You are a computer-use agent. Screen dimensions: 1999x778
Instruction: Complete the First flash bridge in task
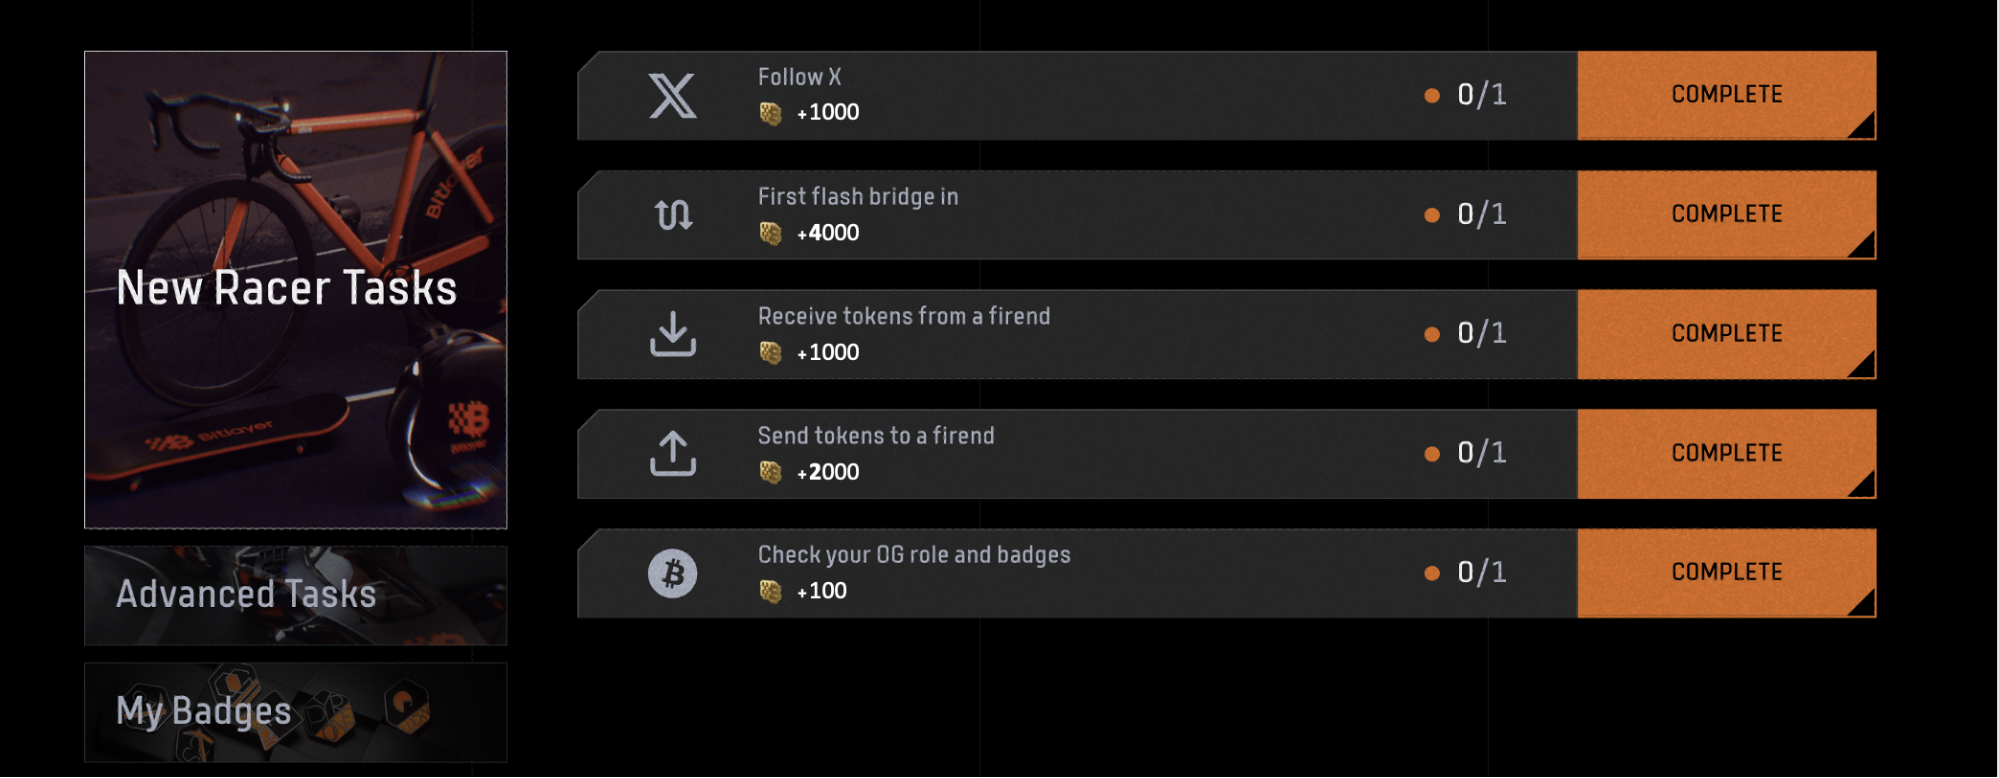[x=1726, y=215]
